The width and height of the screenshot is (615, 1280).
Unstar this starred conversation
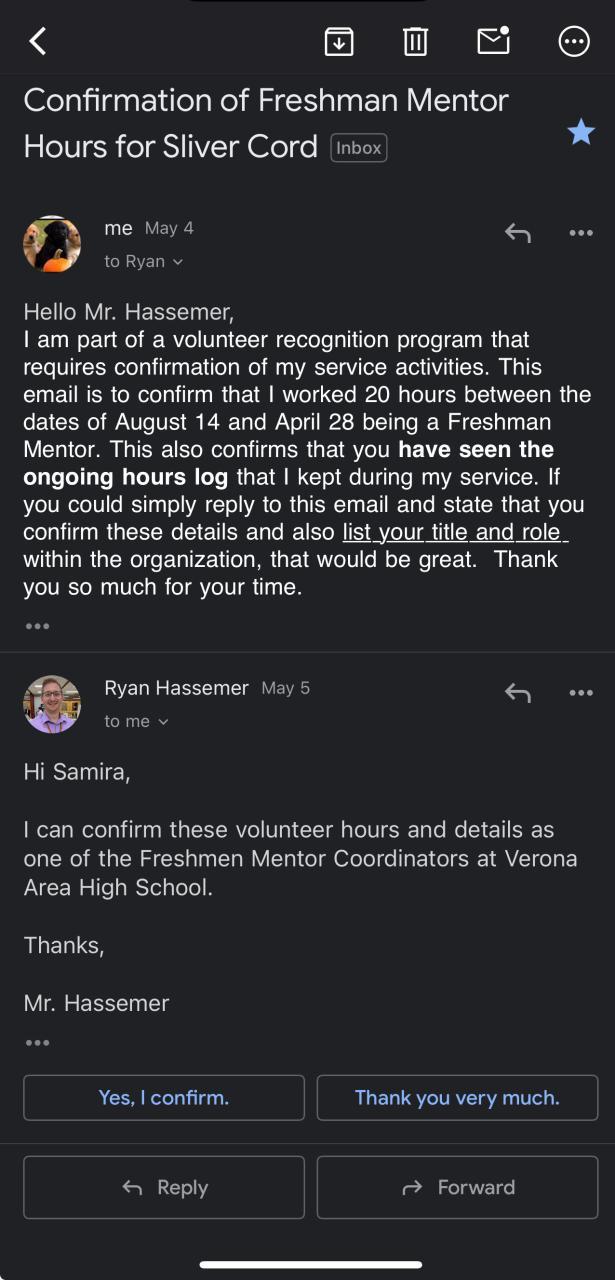pyautogui.click(x=581, y=132)
